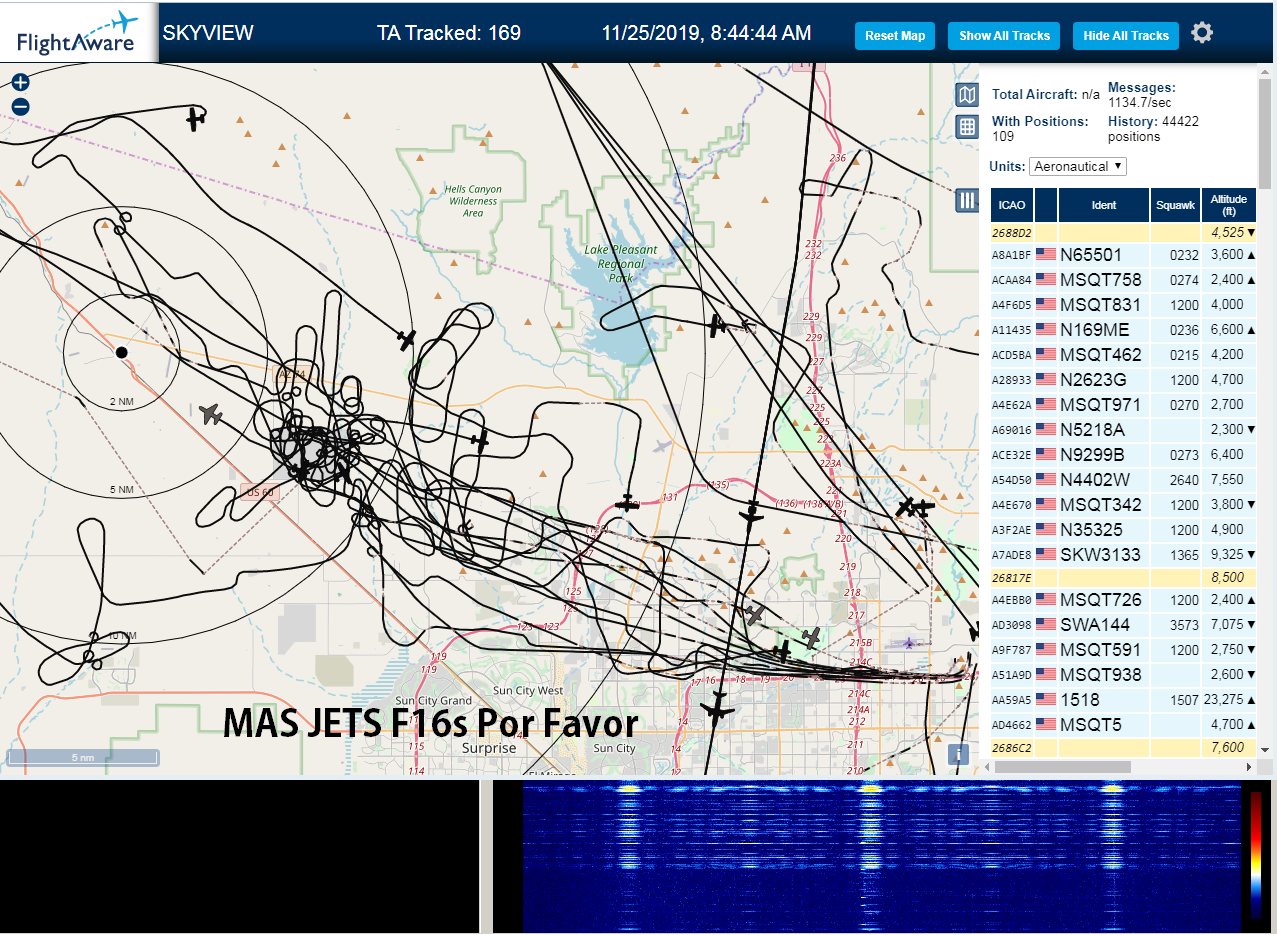Click the US flag in the row with Ident 1518
This screenshot has width=1277, height=935.
[1046, 699]
